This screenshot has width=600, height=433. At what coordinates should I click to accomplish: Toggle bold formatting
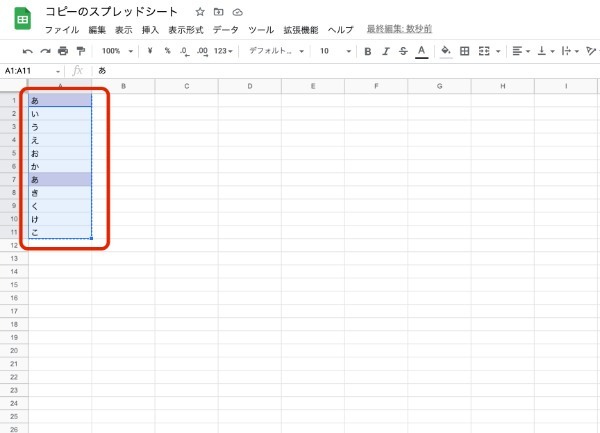(x=368, y=51)
